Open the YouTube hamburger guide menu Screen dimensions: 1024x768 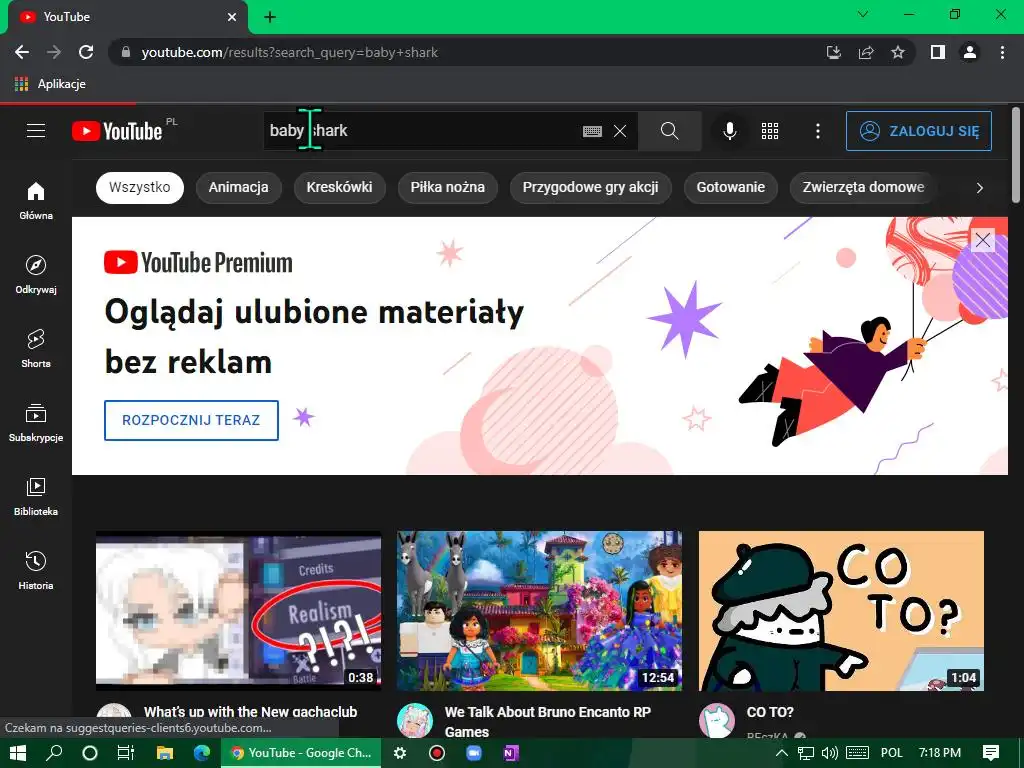coord(36,131)
